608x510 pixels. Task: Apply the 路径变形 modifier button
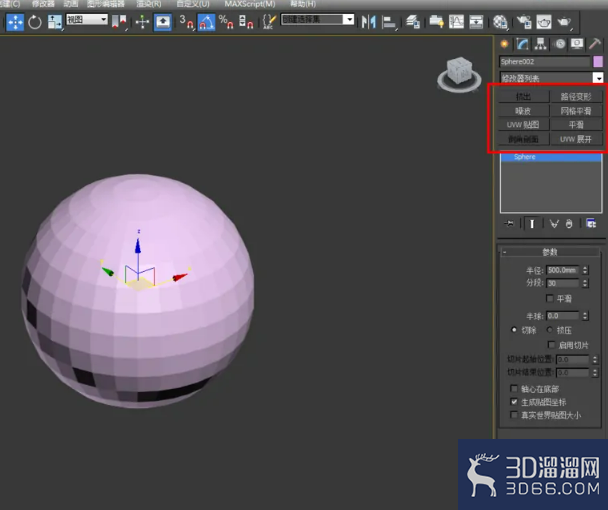click(576, 97)
